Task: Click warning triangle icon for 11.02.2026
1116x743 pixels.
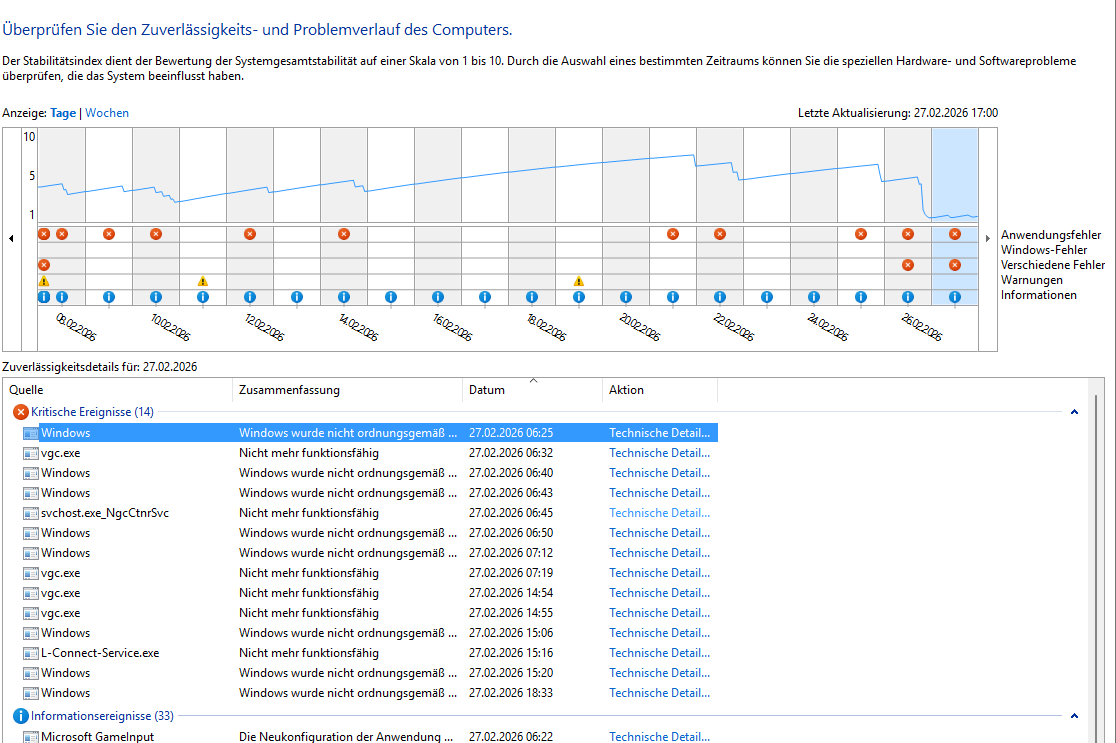Action: pos(203,281)
